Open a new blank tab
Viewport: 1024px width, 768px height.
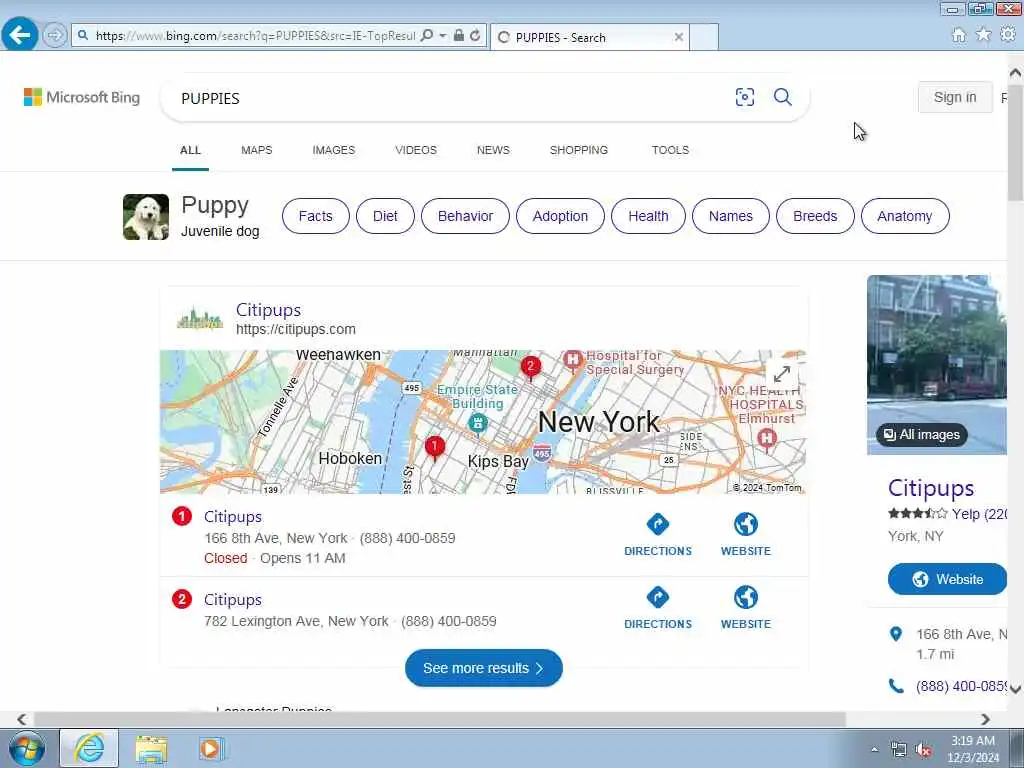(x=703, y=37)
